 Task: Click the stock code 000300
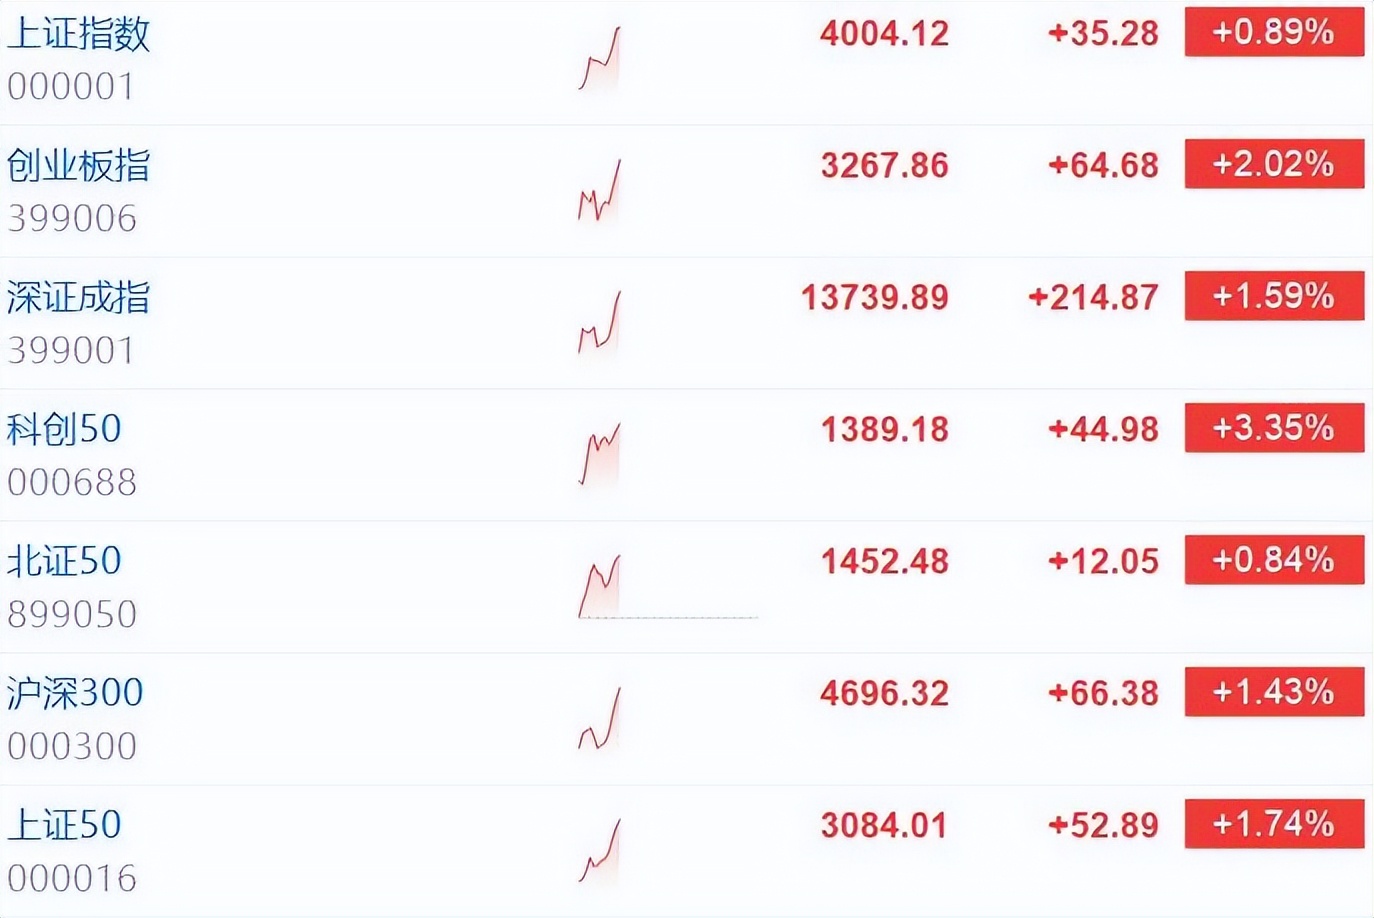[x=72, y=746]
